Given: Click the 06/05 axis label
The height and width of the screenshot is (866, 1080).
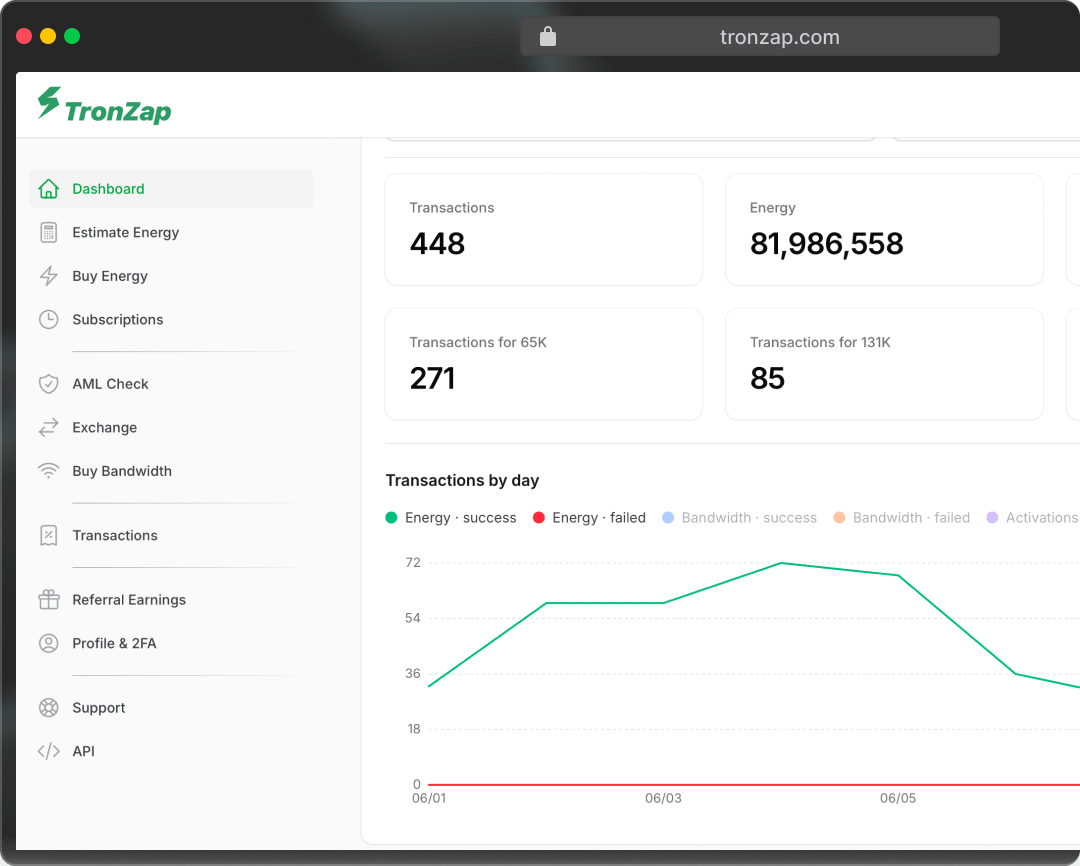Looking at the screenshot, I should coord(898,798).
